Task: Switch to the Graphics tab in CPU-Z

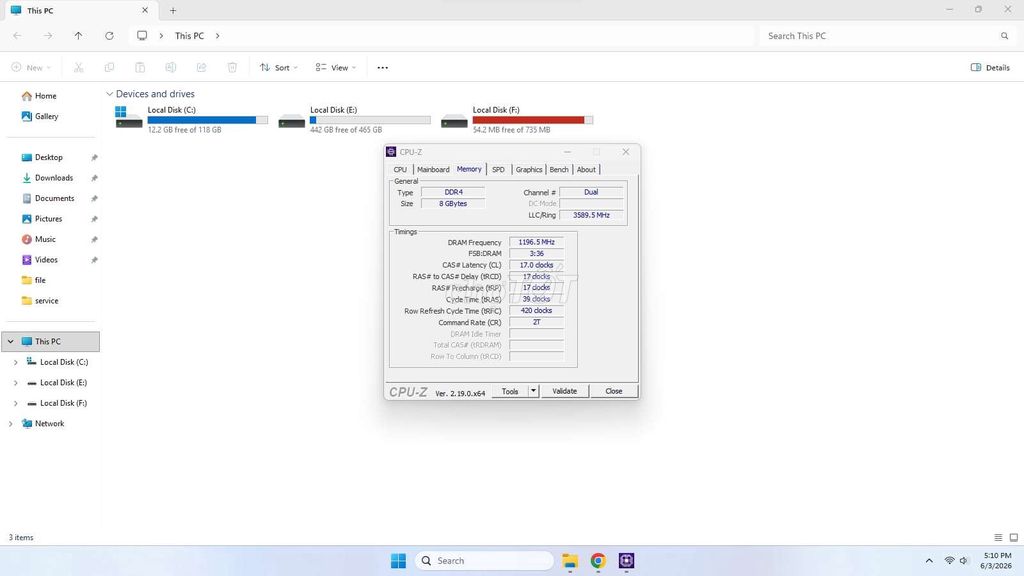Action: pyautogui.click(x=529, y=169)
